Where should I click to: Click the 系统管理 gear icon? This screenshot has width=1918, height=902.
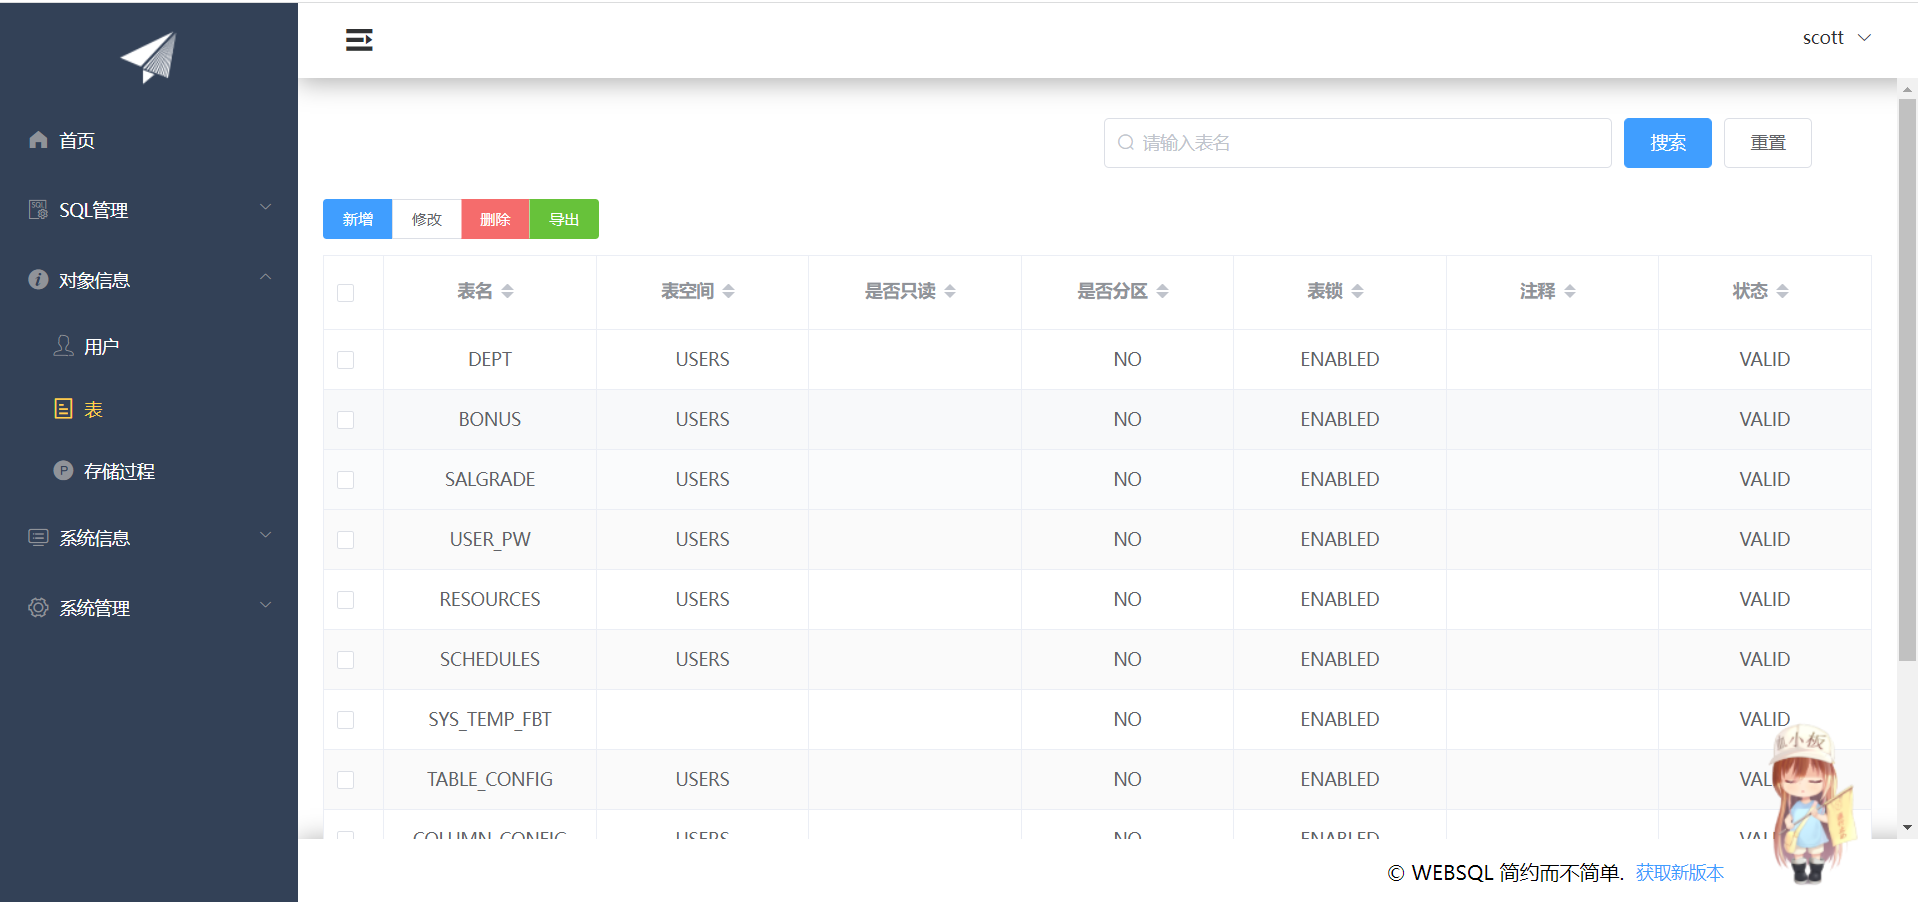point(38,608)
